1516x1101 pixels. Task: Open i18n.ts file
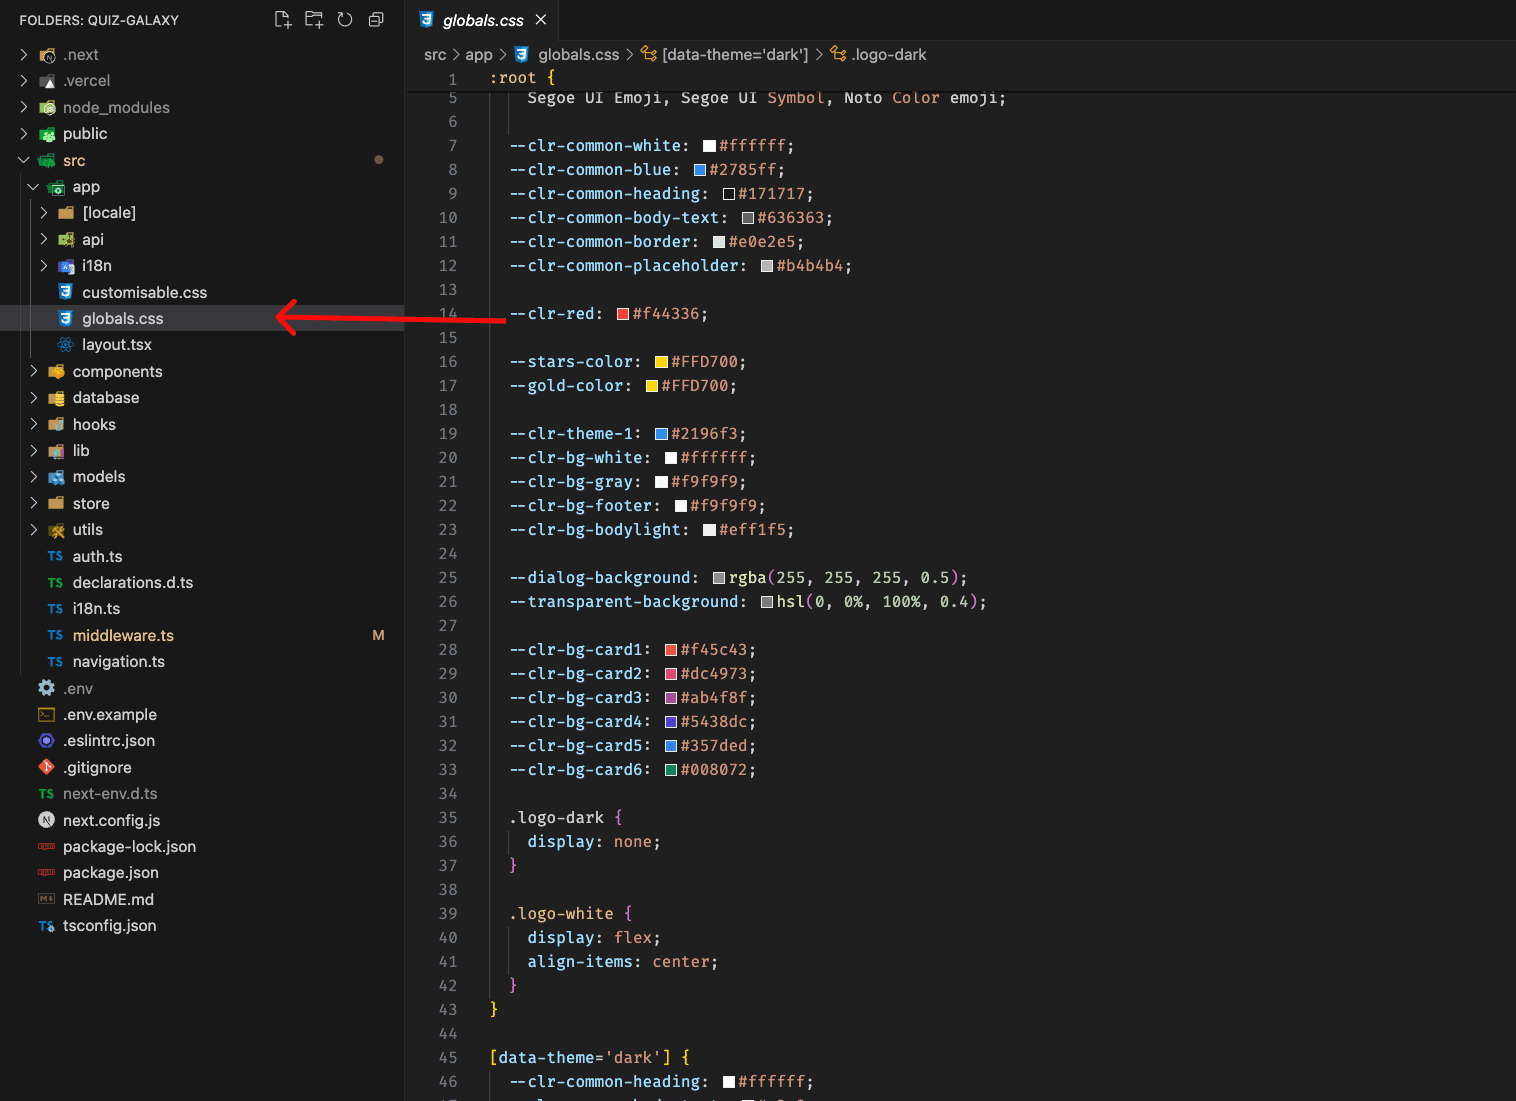click(96, 609)
